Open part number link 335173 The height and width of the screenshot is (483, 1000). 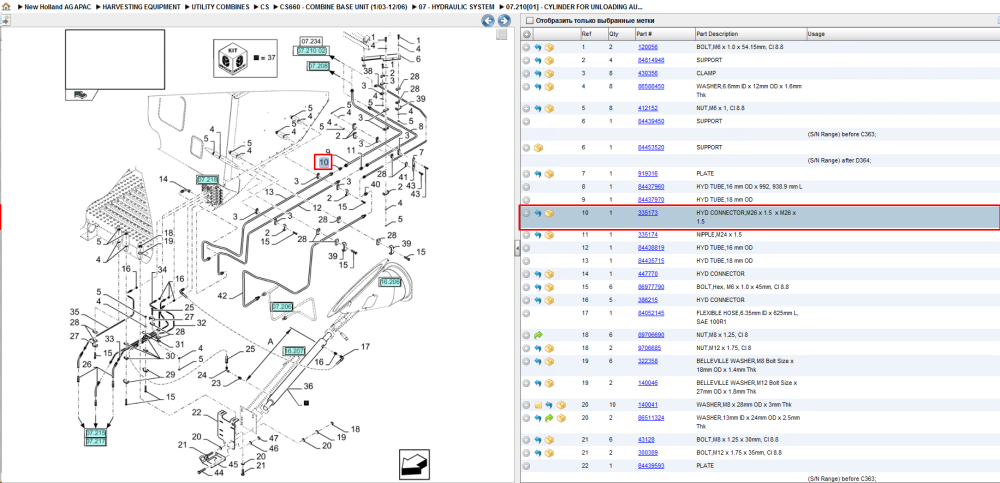[647, 213]
